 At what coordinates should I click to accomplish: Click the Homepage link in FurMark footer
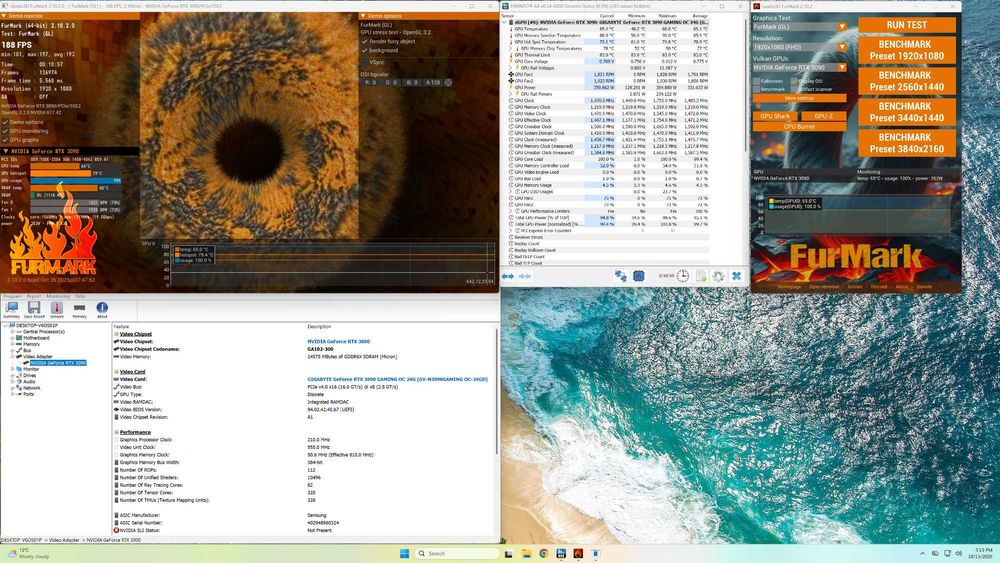(790, 287)
